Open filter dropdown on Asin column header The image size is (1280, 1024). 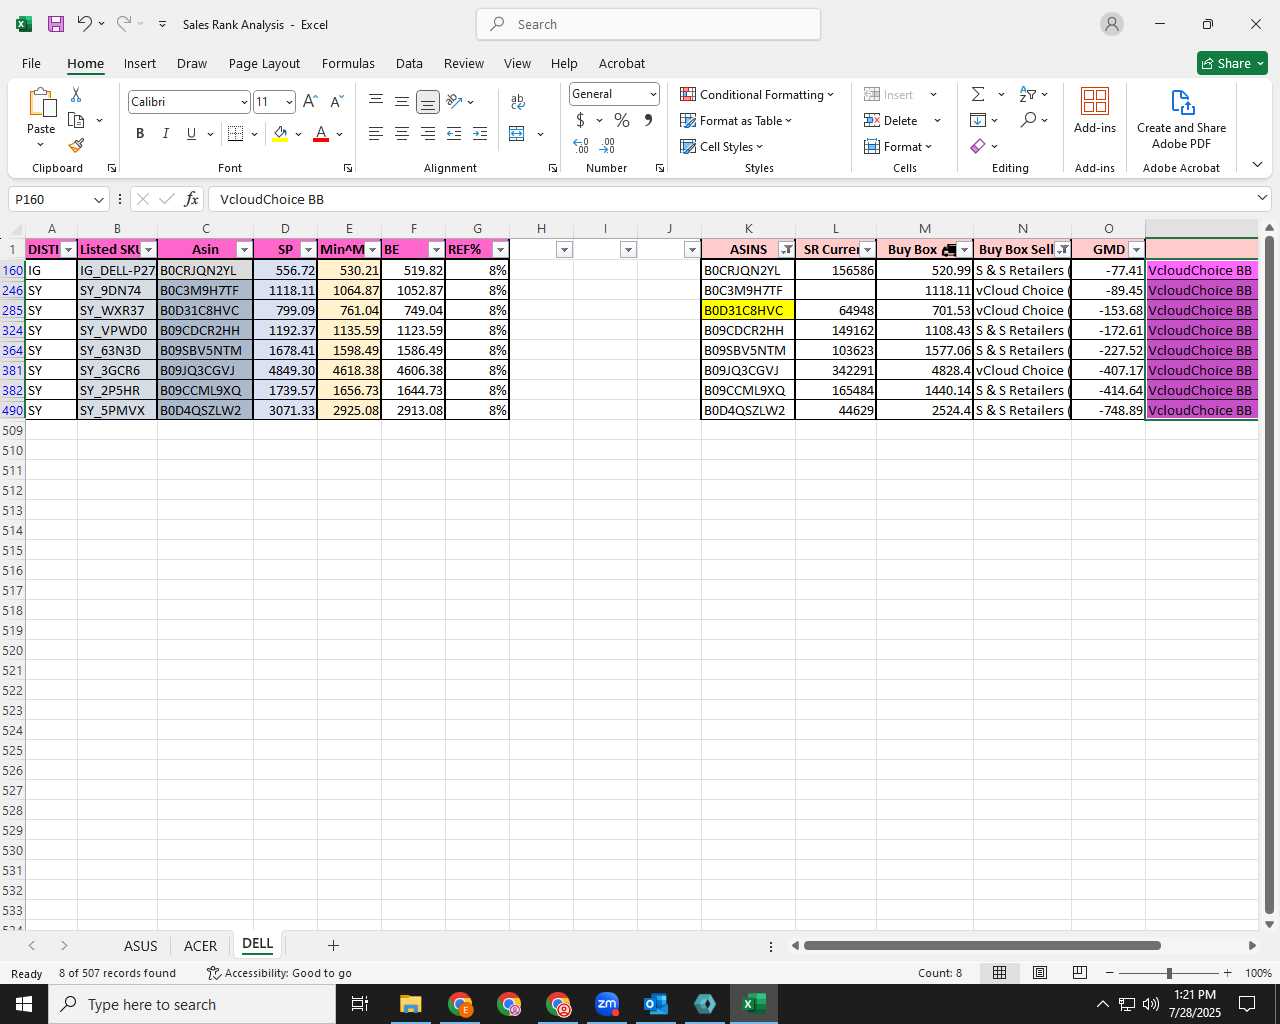point(244,250)
